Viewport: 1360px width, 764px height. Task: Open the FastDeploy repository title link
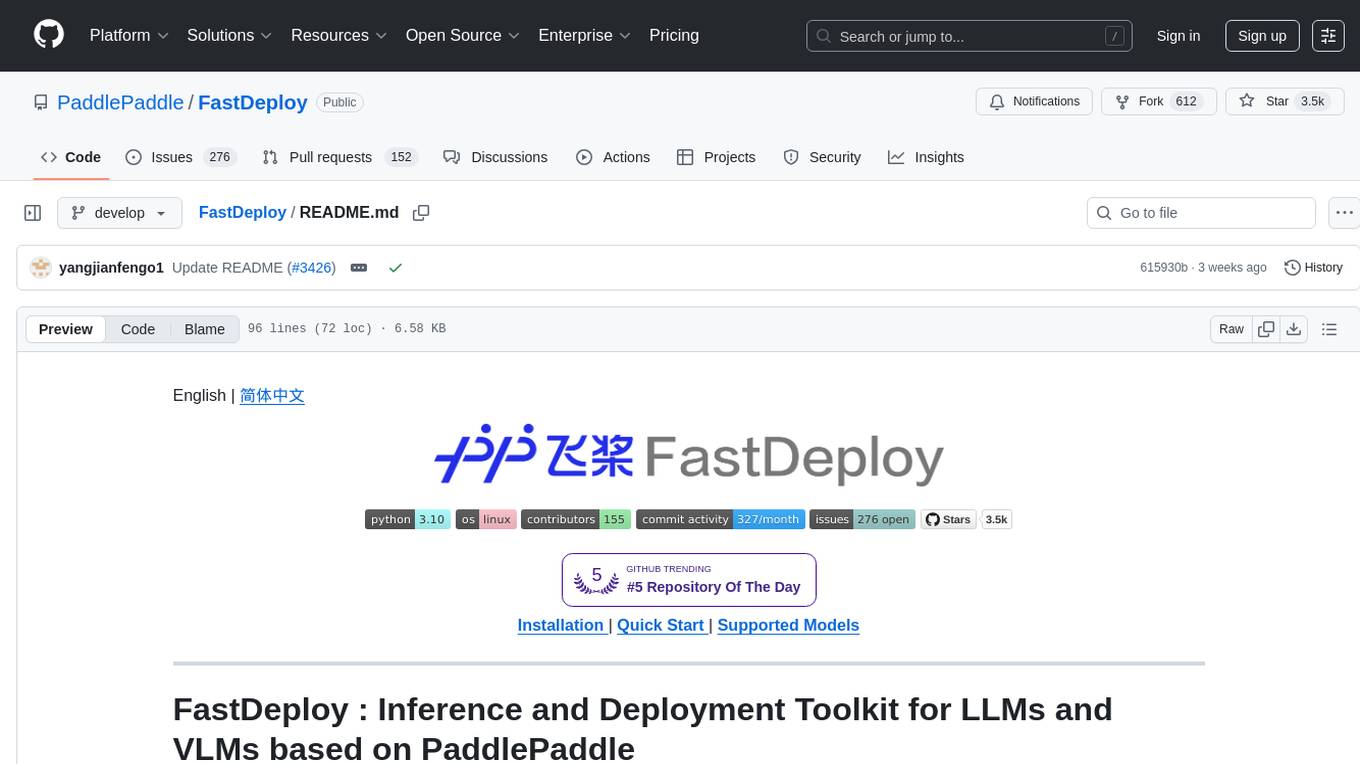click(253, 102)
